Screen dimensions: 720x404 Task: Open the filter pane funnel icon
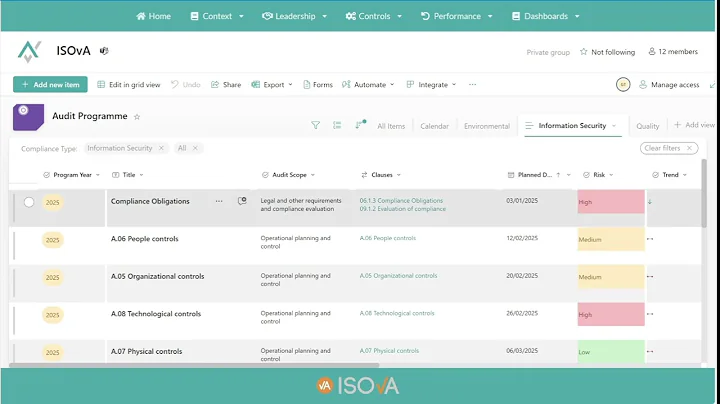coord(315,126)
